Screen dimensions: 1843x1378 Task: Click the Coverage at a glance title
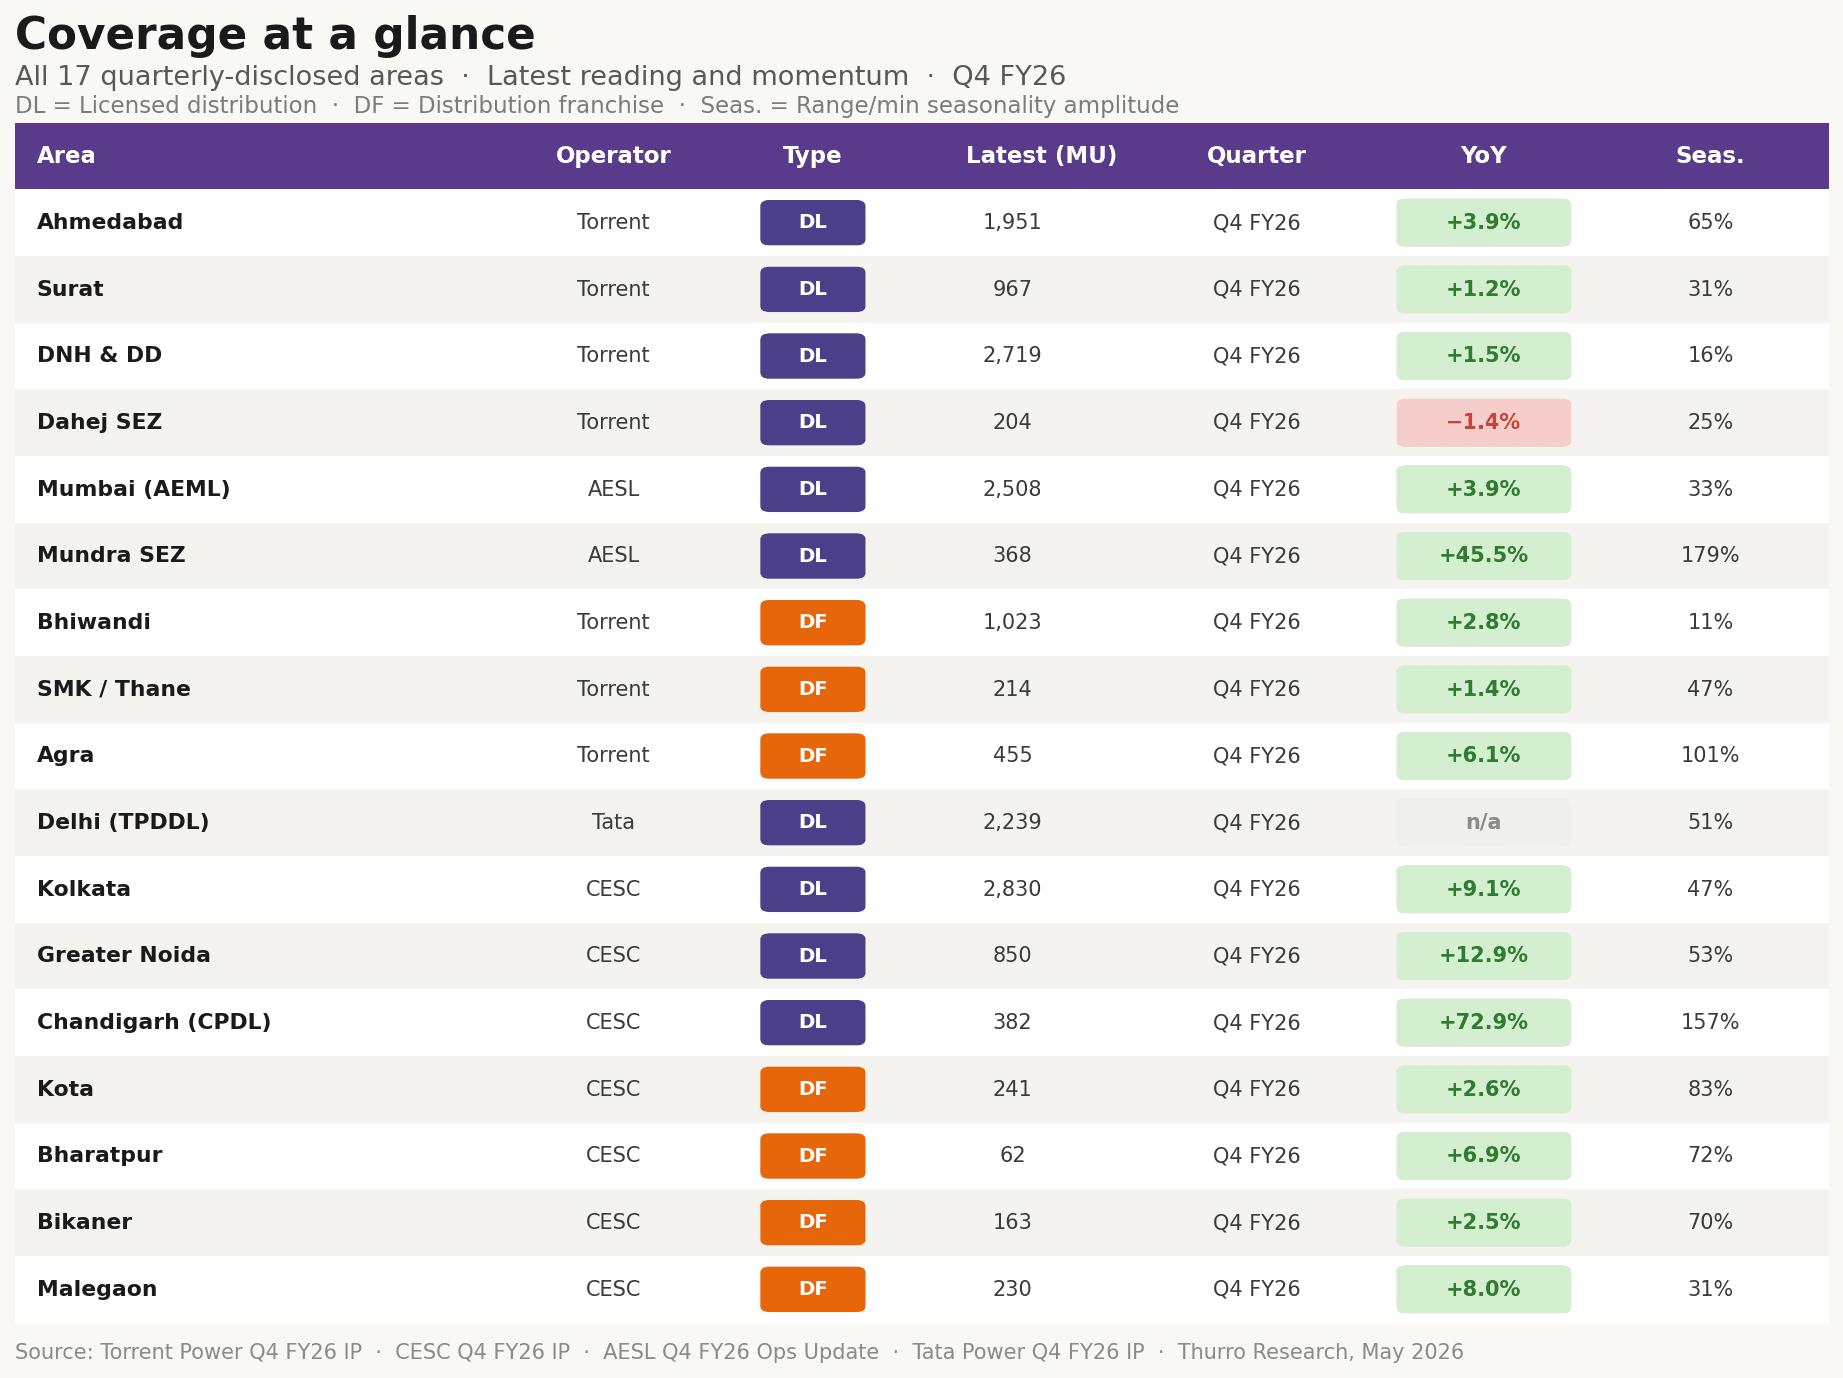coord(275,35)
